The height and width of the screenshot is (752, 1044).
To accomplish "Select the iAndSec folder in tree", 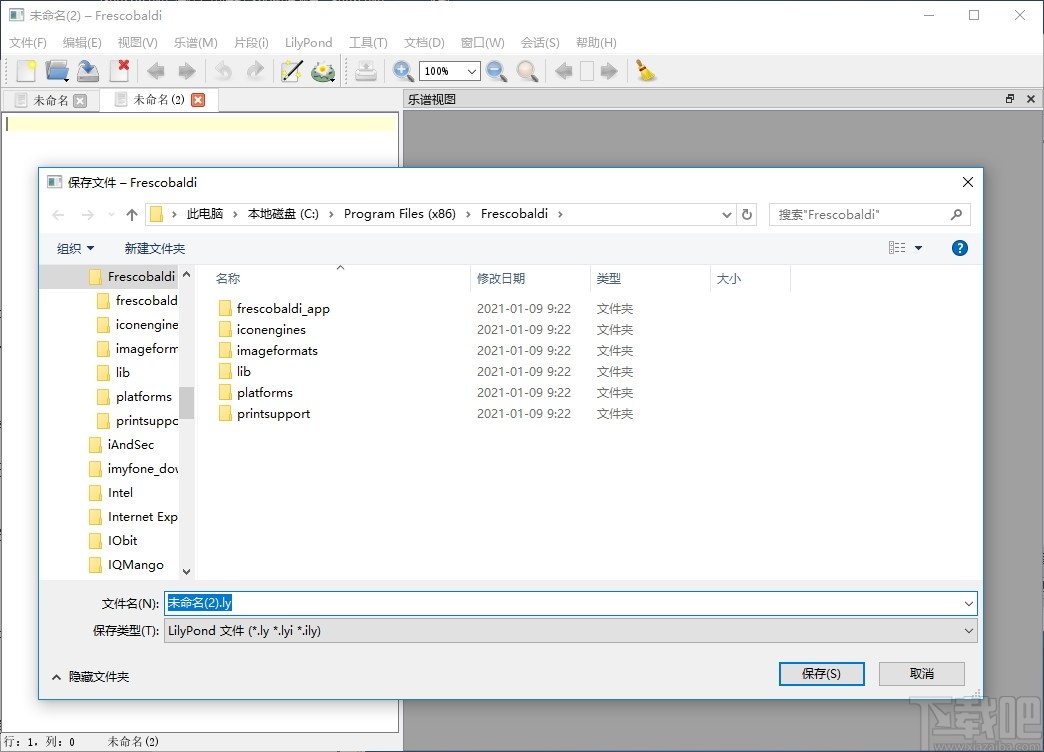I will [130, 445].
